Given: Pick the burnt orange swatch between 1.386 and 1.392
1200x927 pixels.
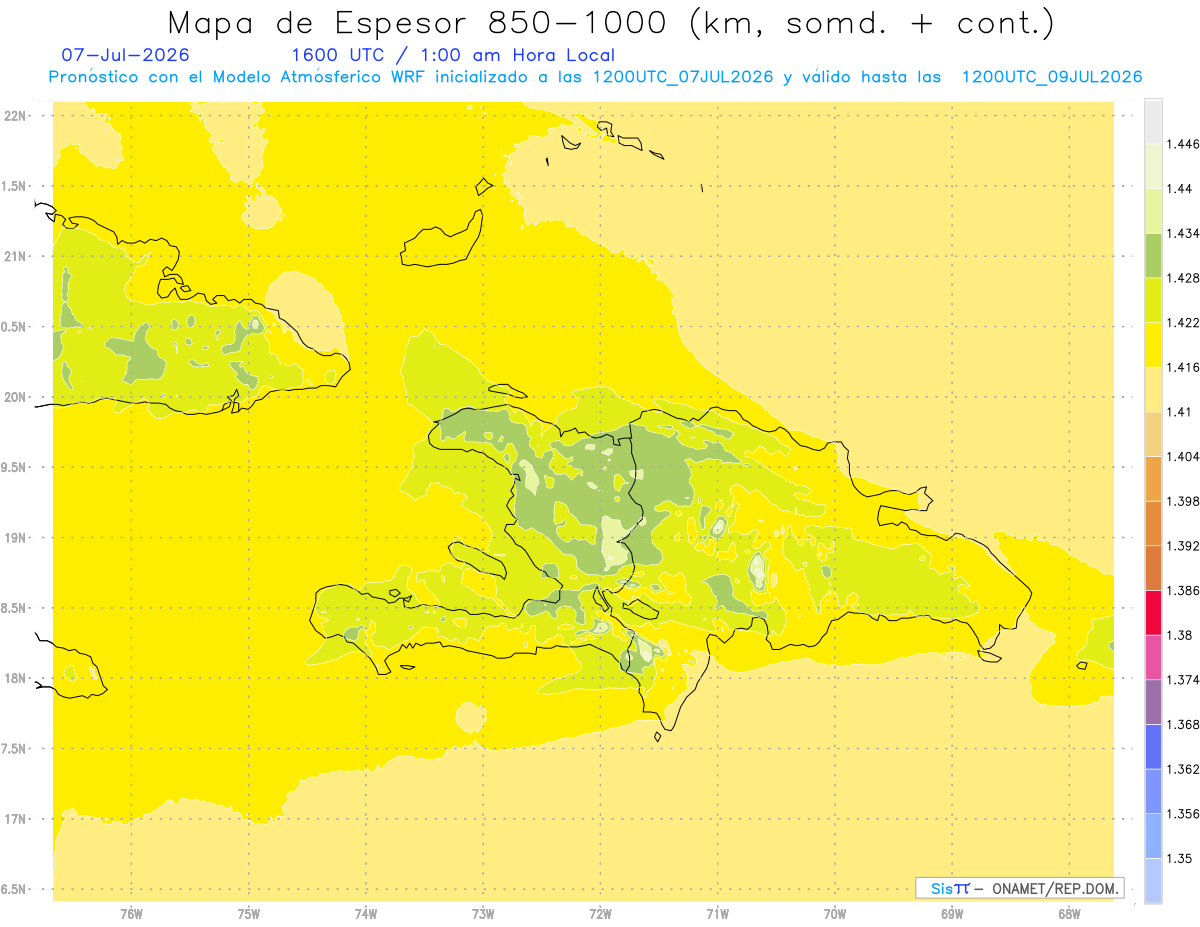Looking at the screenshot, I should 1153,568.
